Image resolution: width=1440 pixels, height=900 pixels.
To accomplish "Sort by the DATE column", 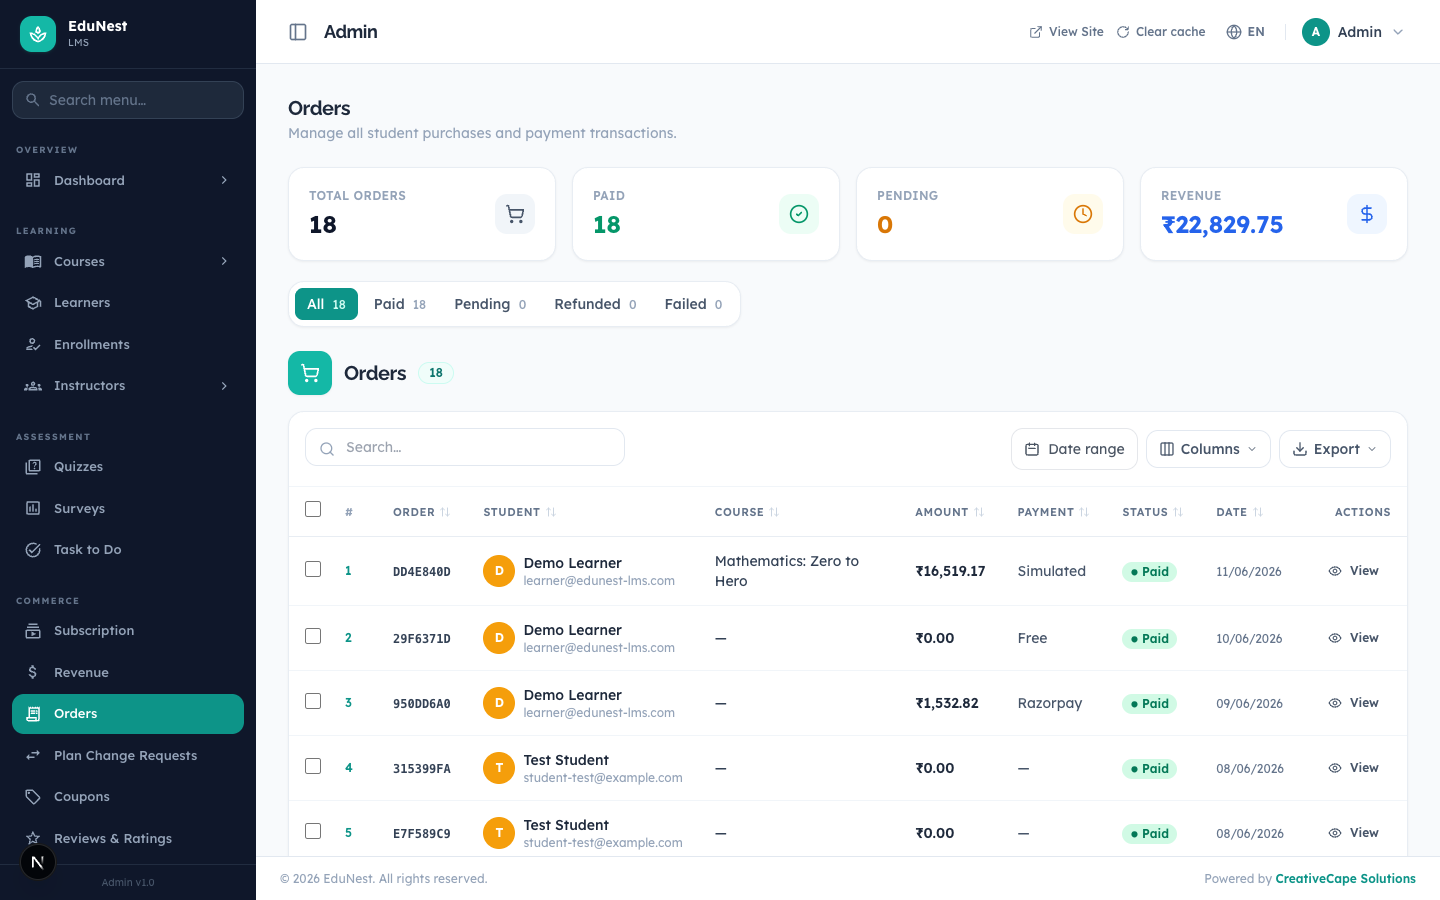I will click(1239, 512).
